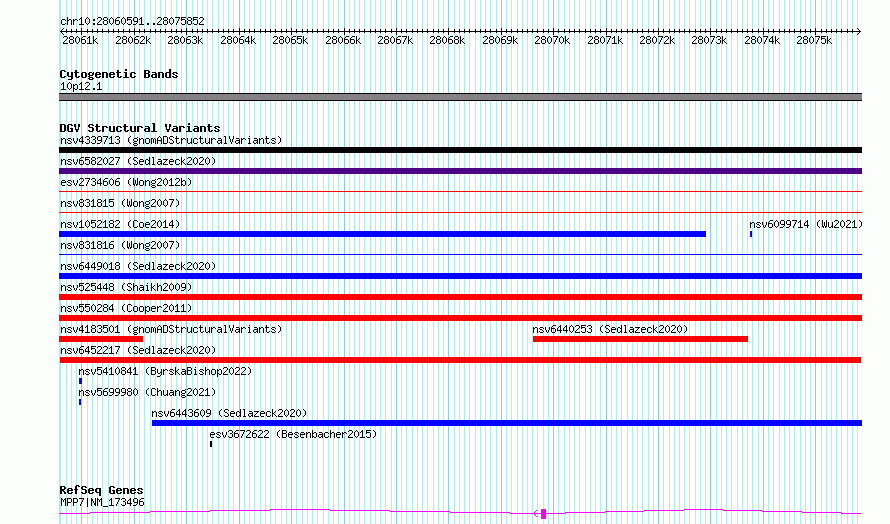The height and width of the screenshot is (524, 890).
Task: Click the DGV Structural Variants track title
Action: point(140,128)
